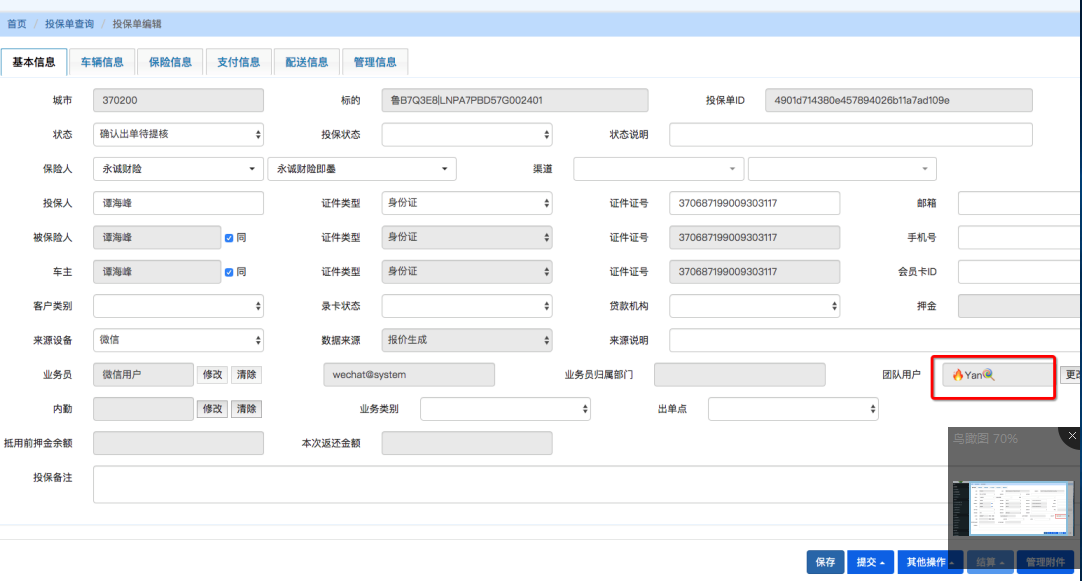Viewport: 1082px width, 581px height.
Task: Click 修改 next to 业务员
Action: [213, 375]
